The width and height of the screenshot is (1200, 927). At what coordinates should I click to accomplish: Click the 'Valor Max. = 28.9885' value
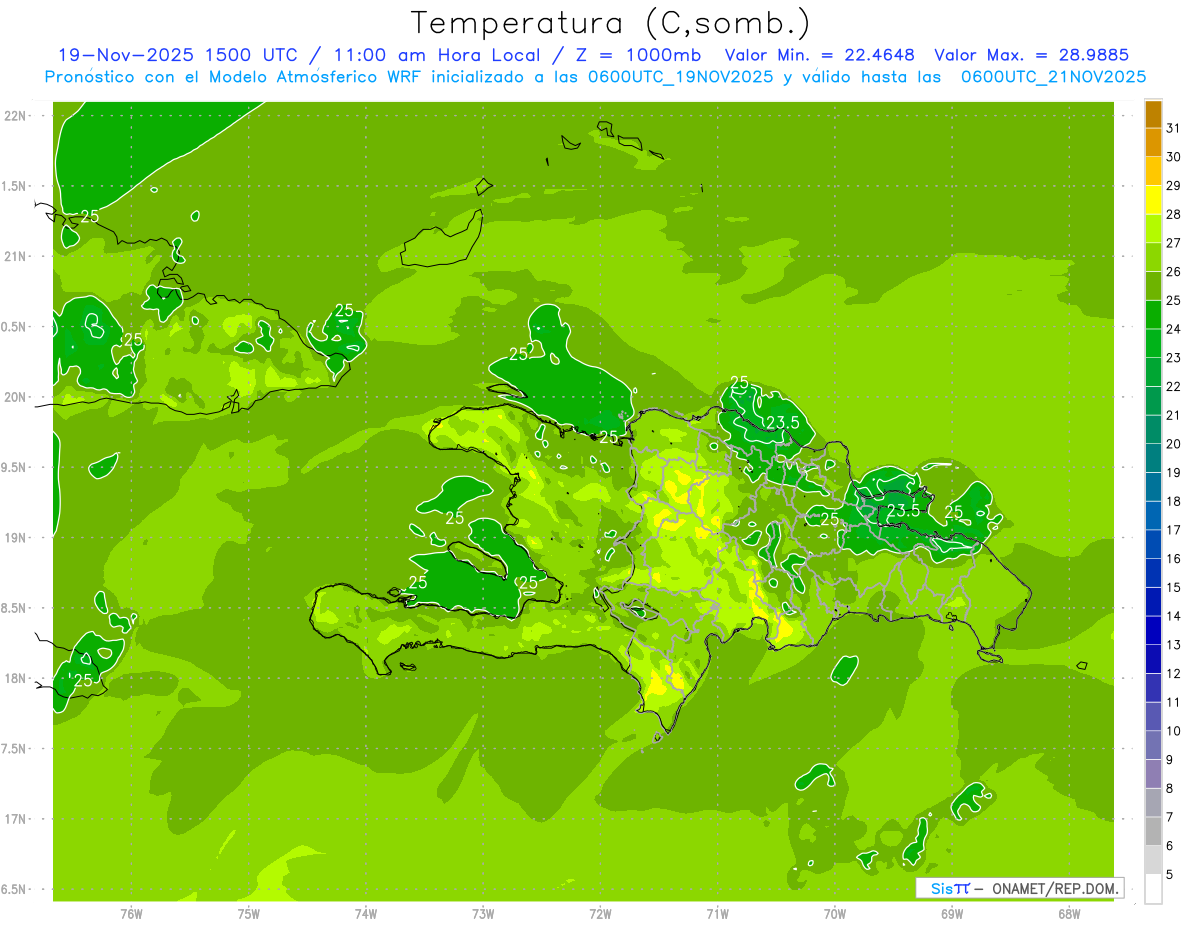pos(1030,55)
